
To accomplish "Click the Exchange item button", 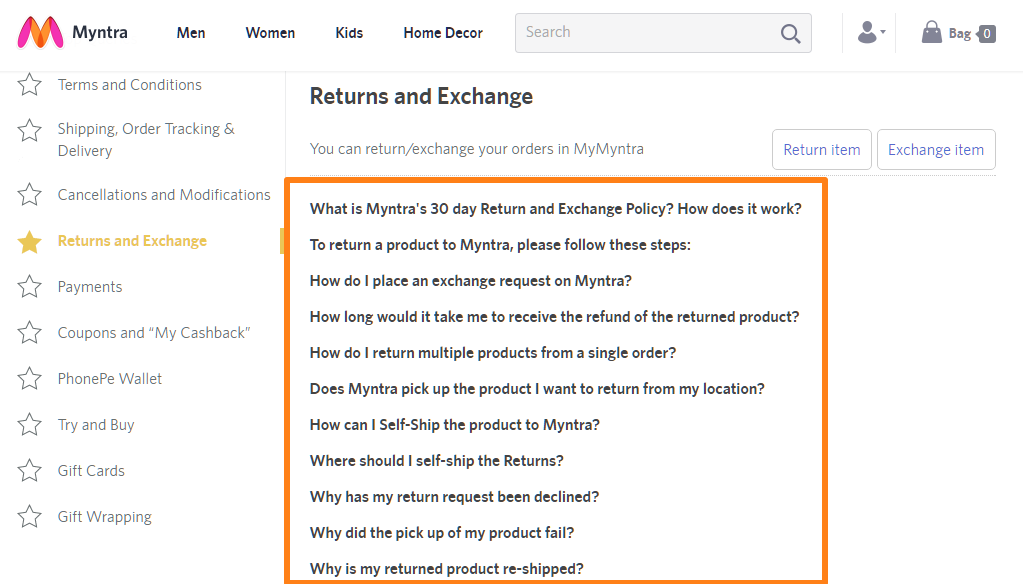I will [936, 149].
